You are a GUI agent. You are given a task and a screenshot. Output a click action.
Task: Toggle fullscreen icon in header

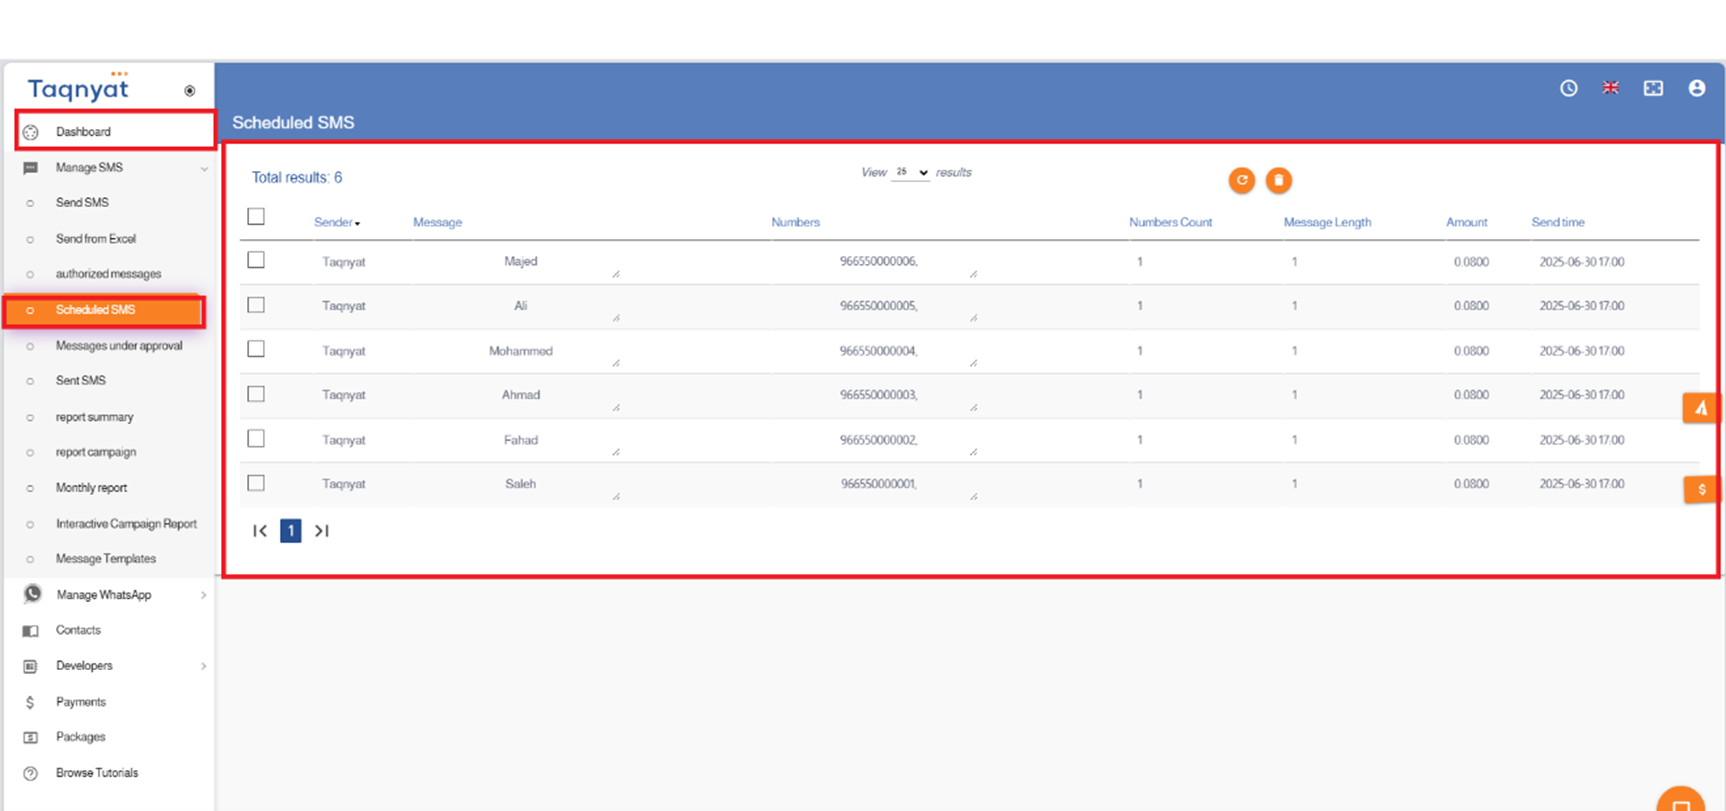coord(1653,88)
